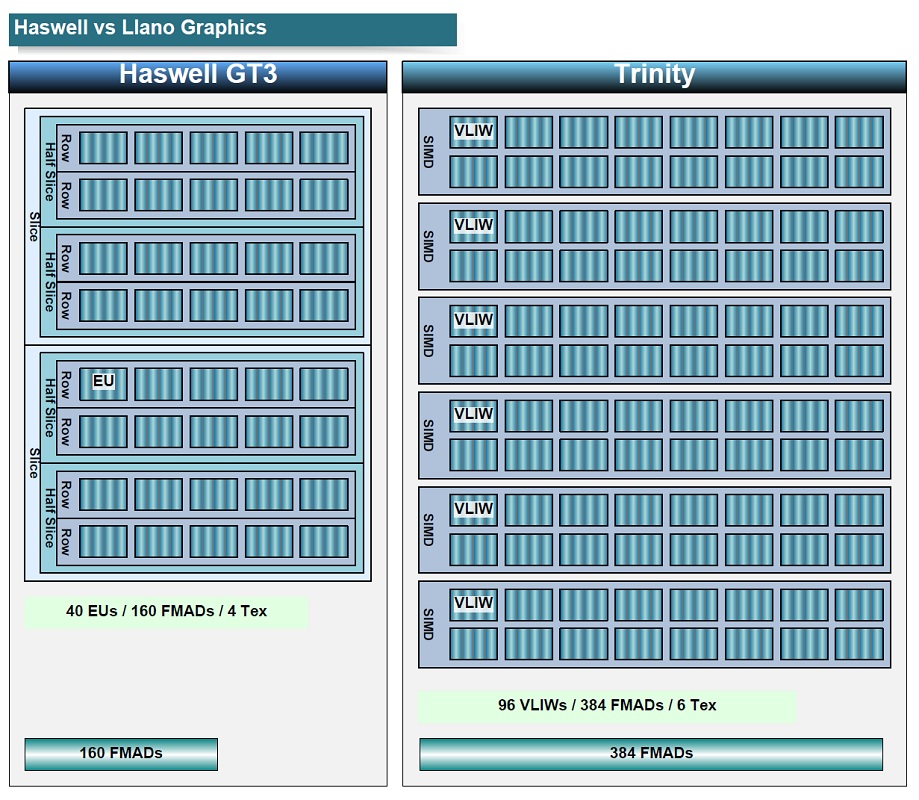This screenshot has height=800, width=919.
Task: Click the 96 VLIWs / 384 FMADs / 6 Tex label
Action: coord(606,705)
